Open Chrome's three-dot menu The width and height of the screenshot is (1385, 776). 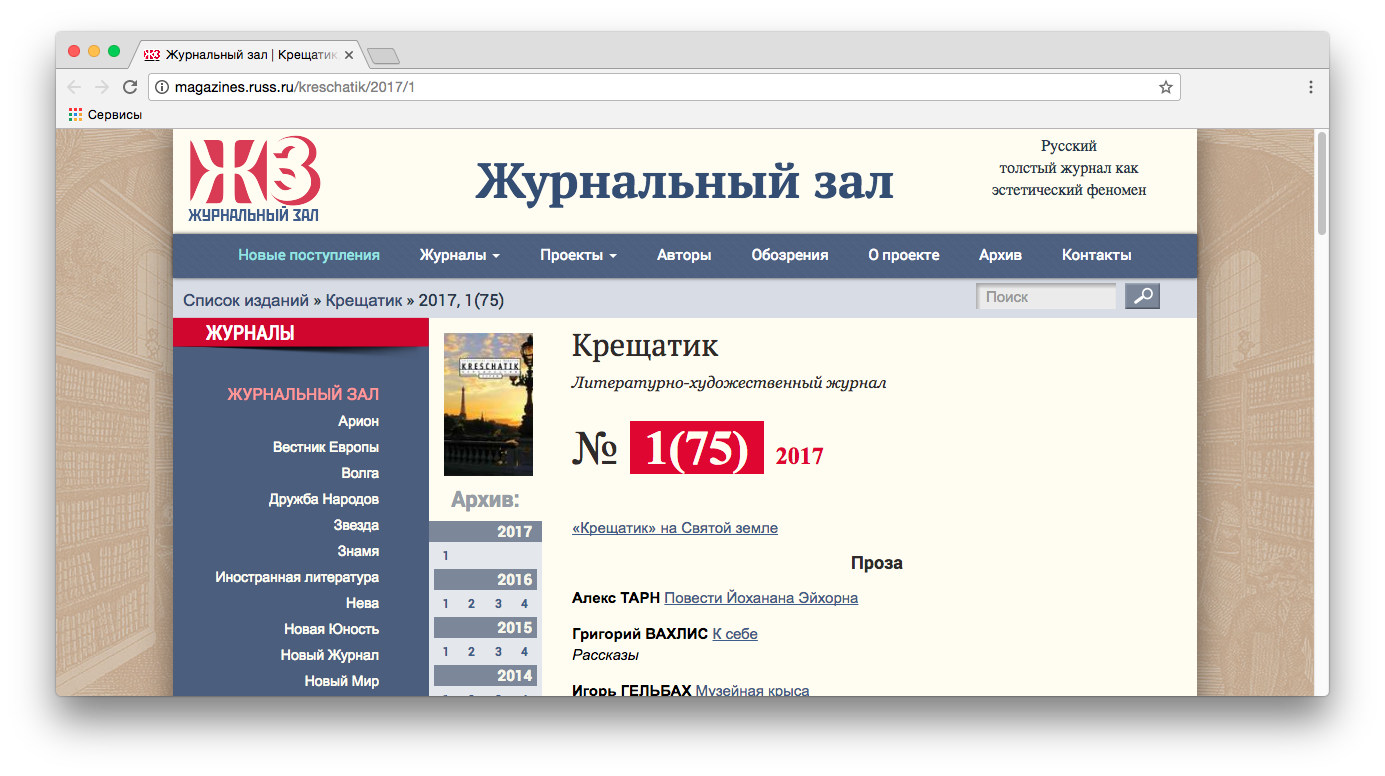(x=1310, y=87)
